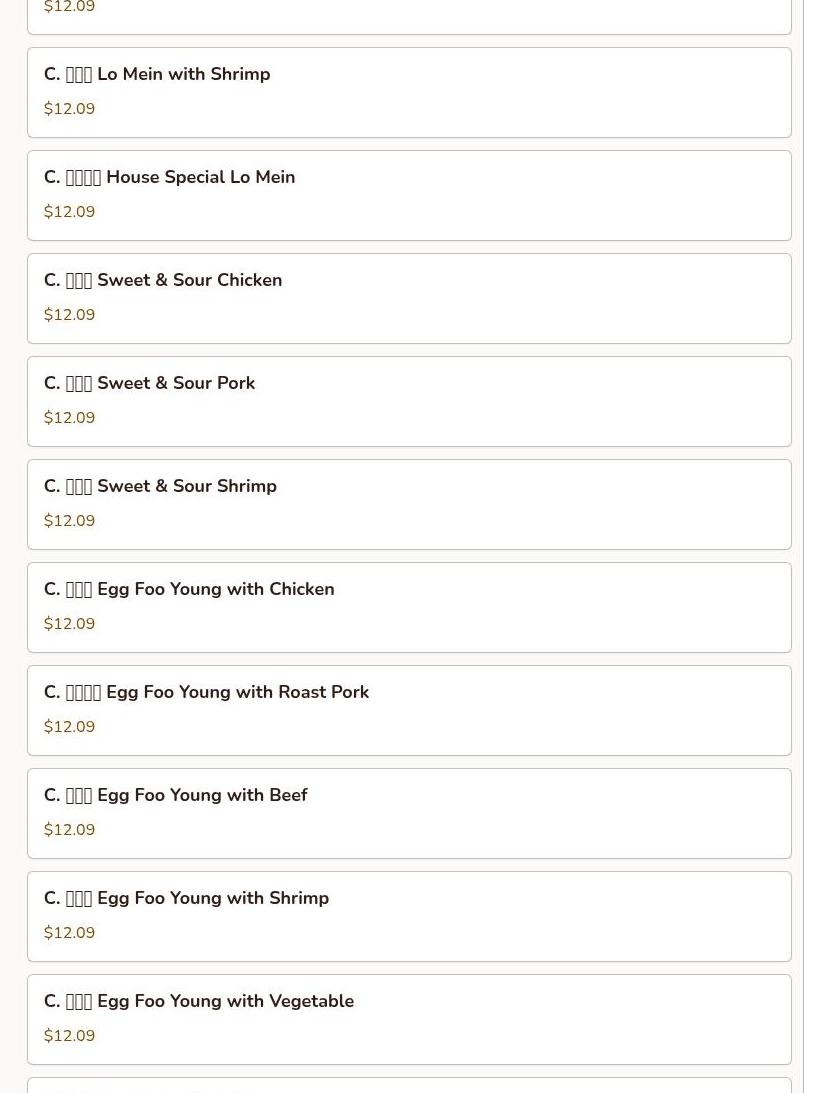The width and height of the screenshot is (824, 1093).
Task: Select Egg Foo Young with Vegetable
Action: click(x=199, y=1002)
